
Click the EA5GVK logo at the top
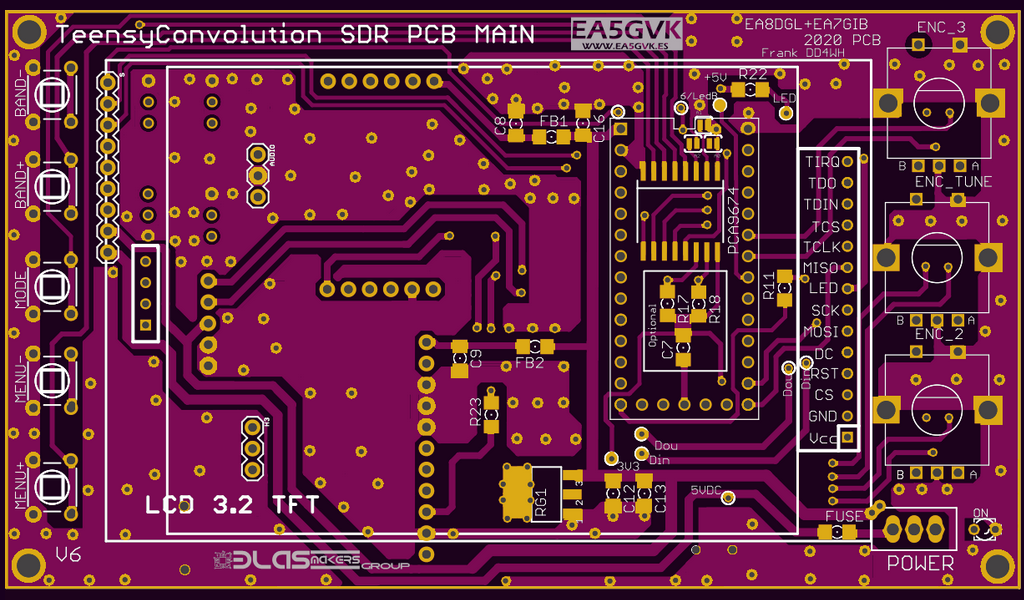coord(626,34)
